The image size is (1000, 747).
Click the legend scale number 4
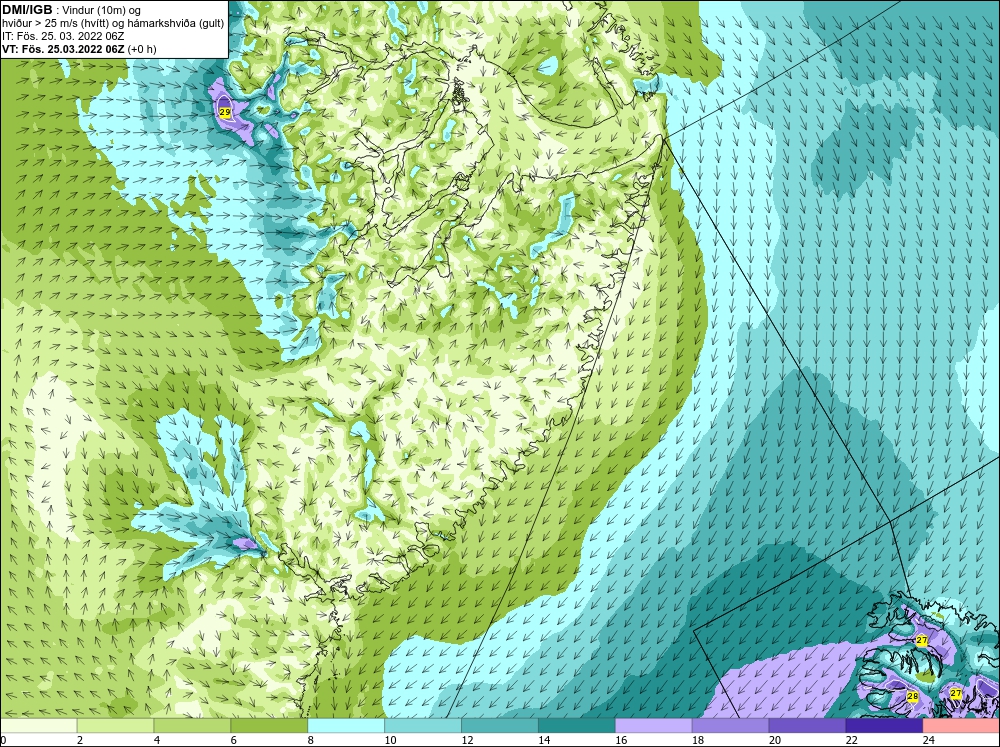157,740
